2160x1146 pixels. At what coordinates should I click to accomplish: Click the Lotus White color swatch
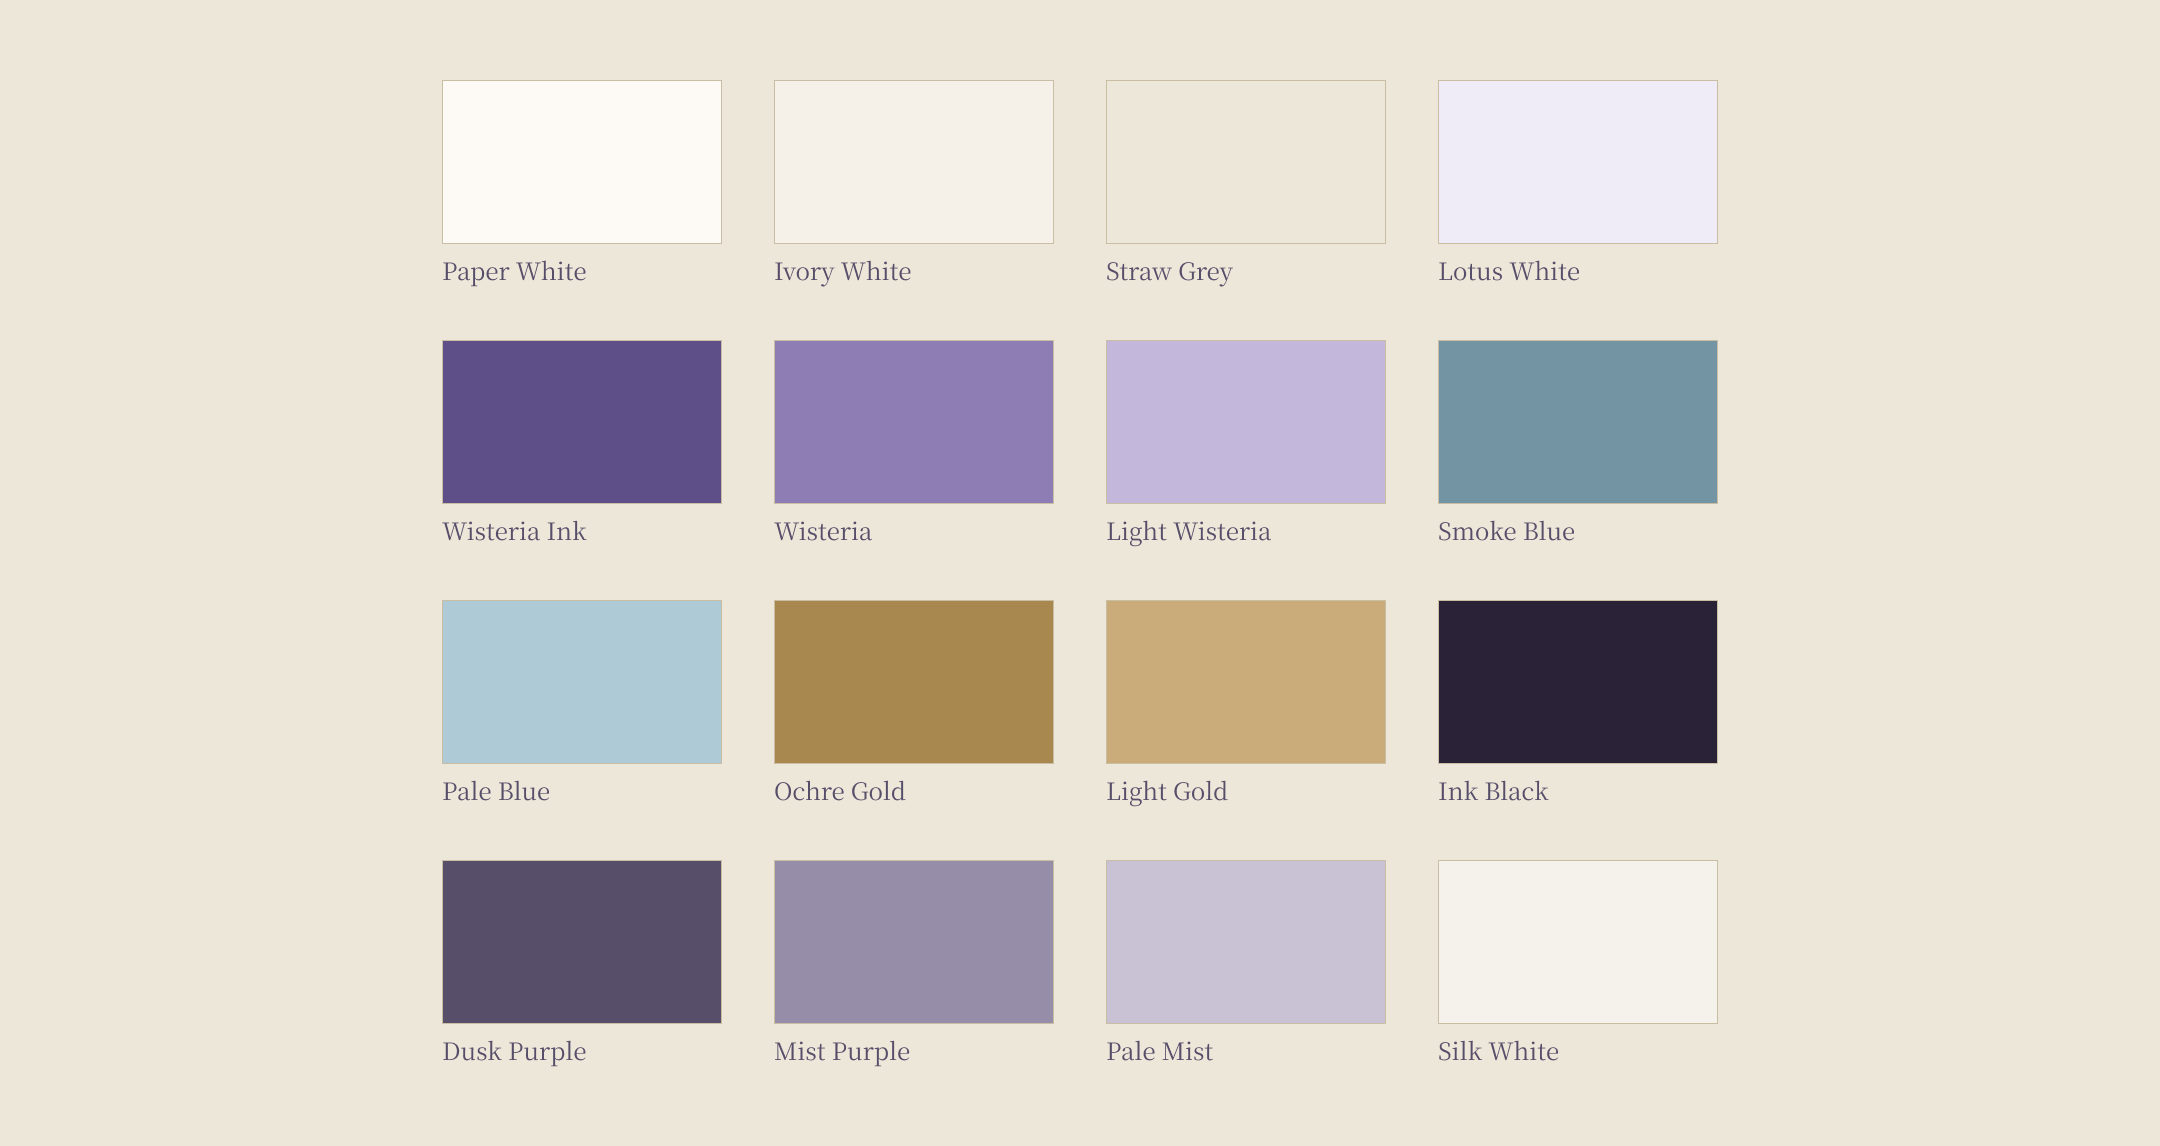click(1578, 162)
